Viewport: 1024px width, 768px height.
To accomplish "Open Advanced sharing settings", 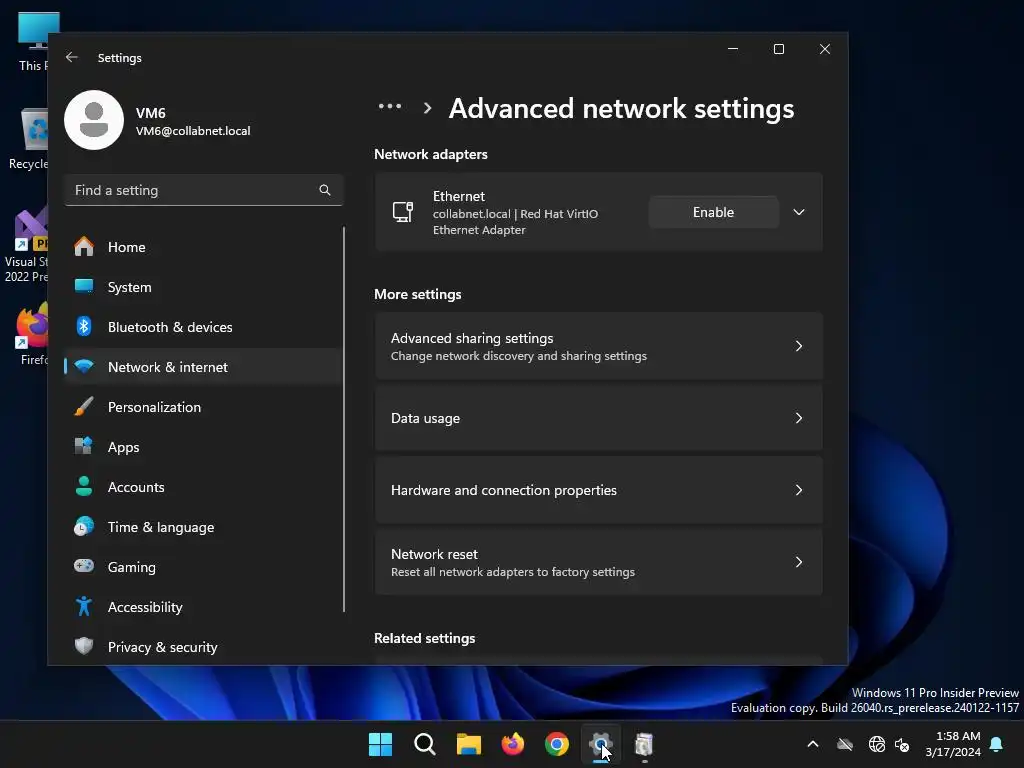I will tap(598, 346).
